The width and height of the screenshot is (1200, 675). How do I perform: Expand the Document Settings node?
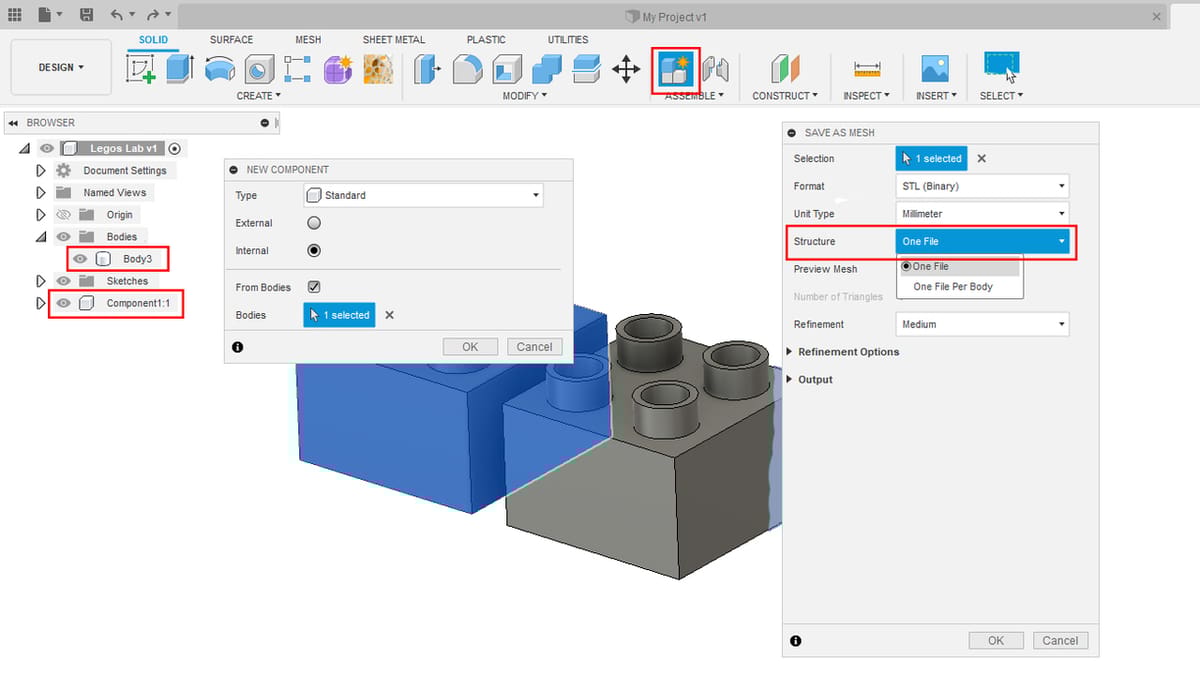pyautogui.click(x=41, y=170)
